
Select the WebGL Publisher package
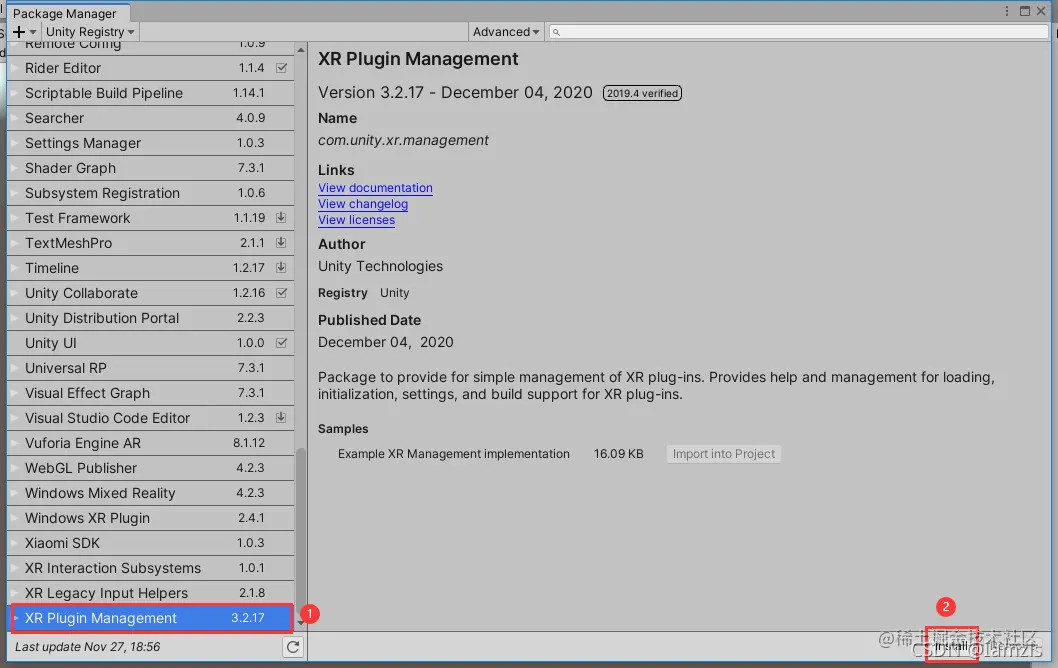coord(150,468)
